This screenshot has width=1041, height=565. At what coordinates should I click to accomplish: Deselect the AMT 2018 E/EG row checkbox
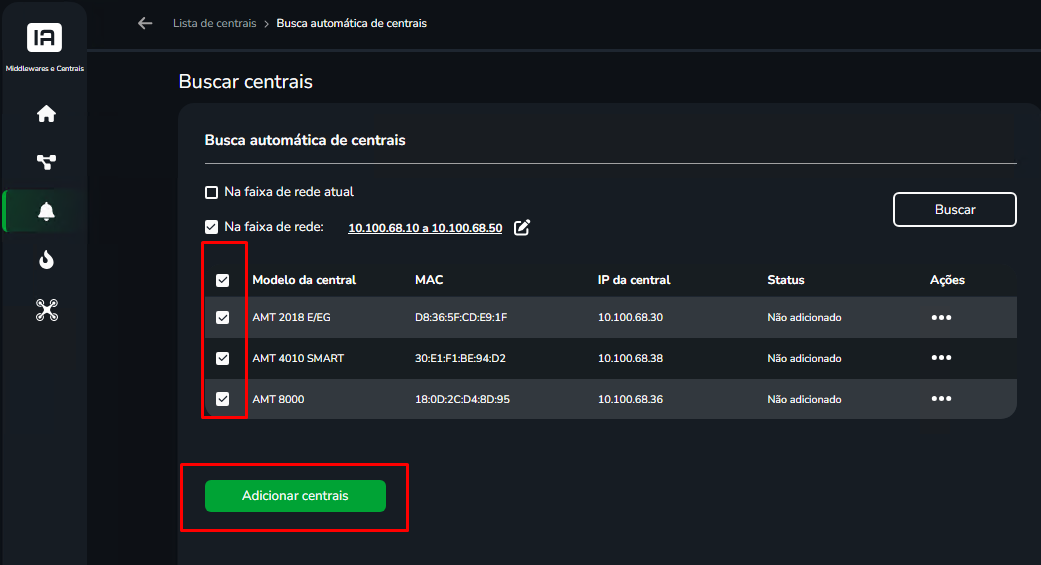pos(222,317)
